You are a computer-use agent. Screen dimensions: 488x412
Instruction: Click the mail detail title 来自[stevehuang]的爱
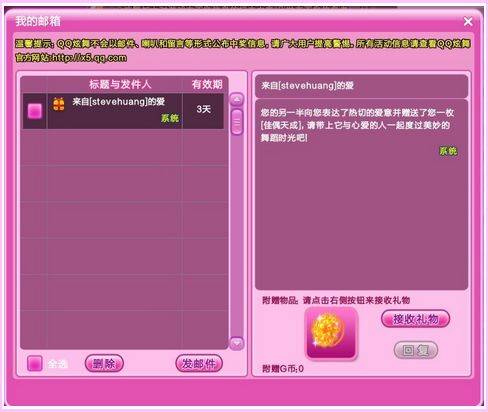307,86
